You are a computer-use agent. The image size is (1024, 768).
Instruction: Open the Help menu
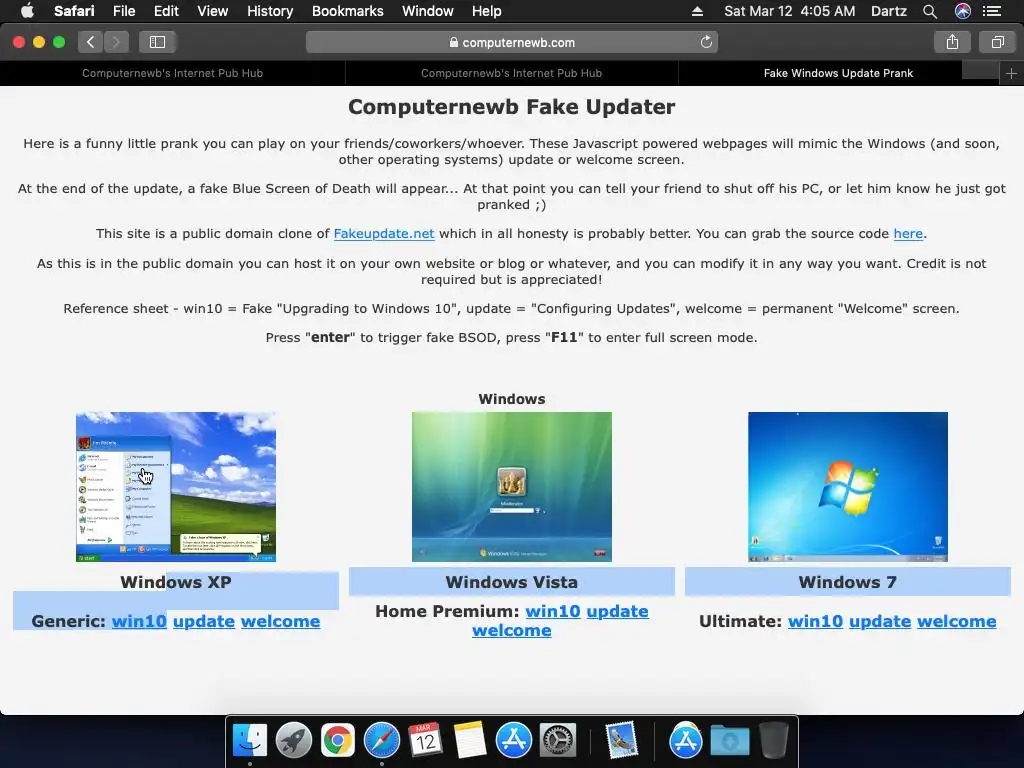tap(487, 11)
